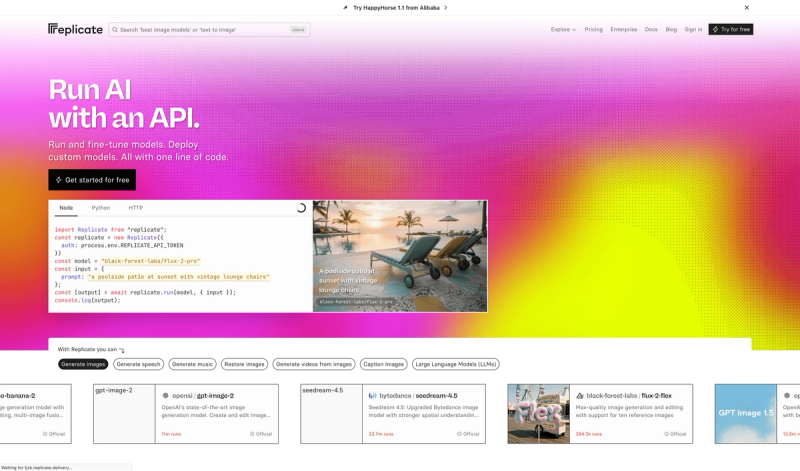This screenshot has height=471, width=800.
Task: Focus the search models input field
Action: point(209,30)
